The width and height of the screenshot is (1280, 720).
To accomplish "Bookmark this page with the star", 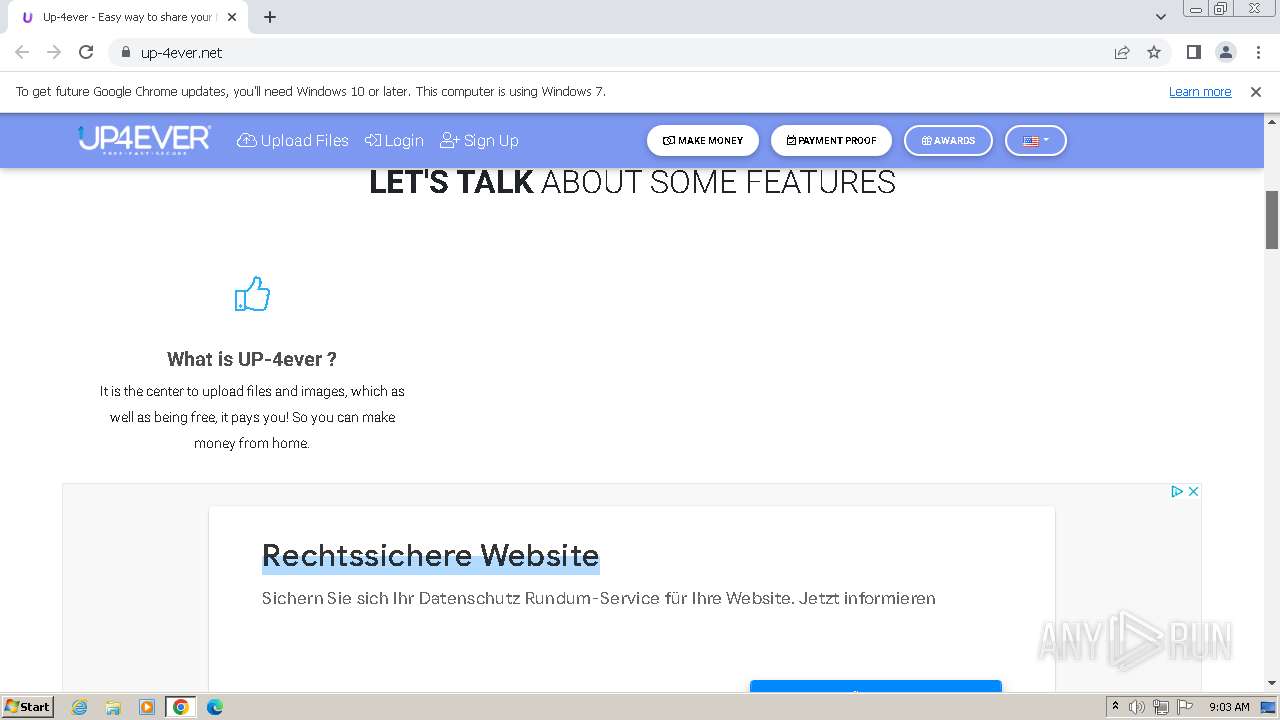I will tap(1154, 52).
